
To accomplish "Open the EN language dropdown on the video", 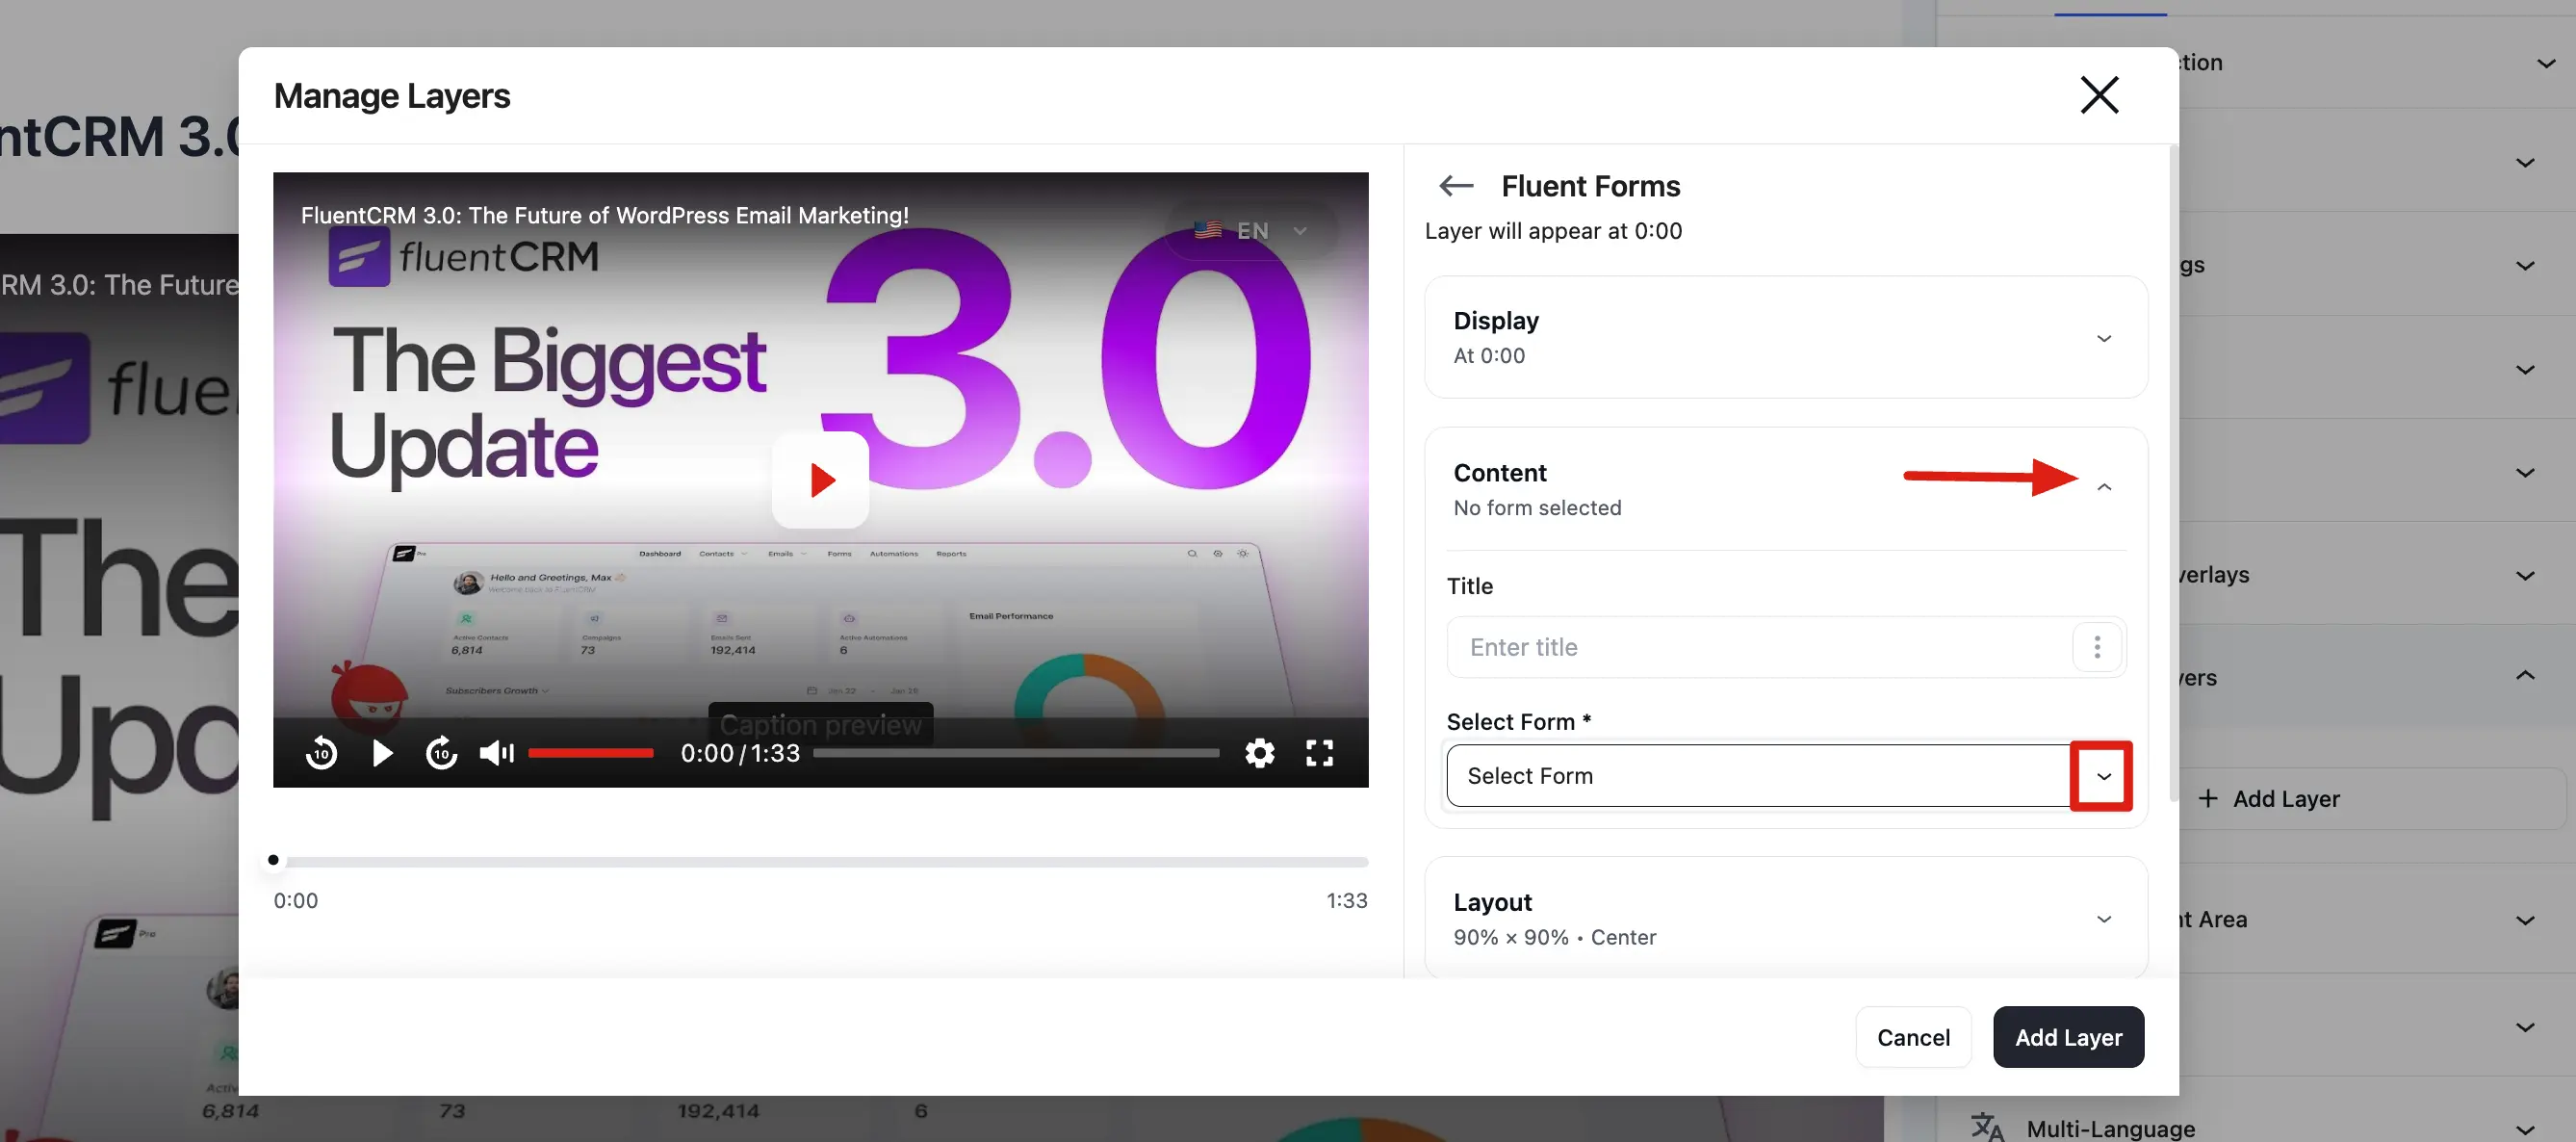I will [1251, 231].
